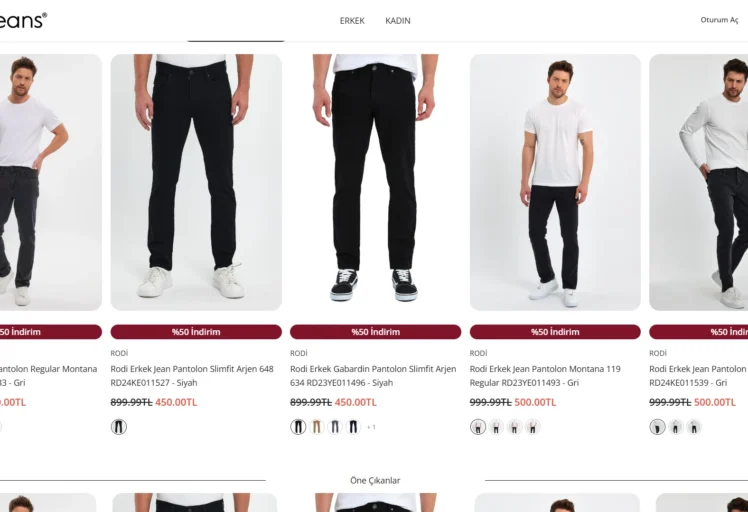Open the ERKEK menu
Screen dimensions: 748x512
[352, 21]
